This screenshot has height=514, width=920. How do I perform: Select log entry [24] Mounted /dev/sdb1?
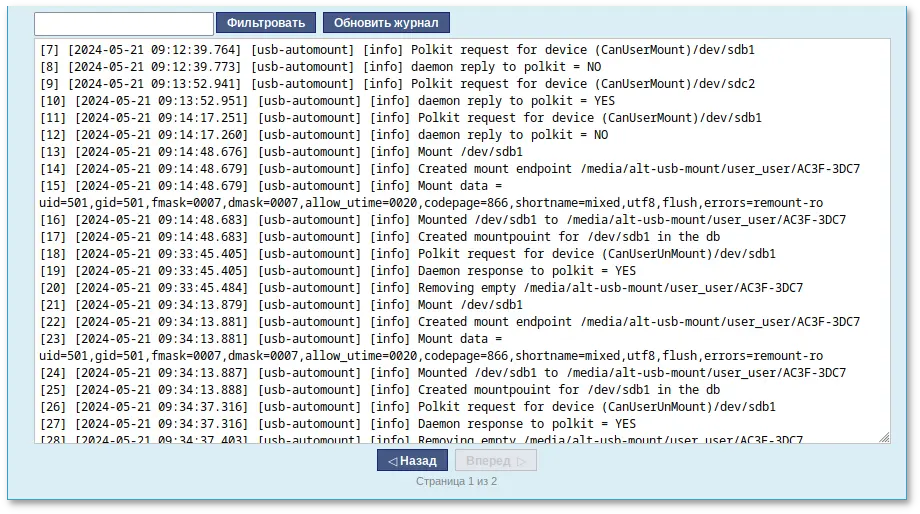coord(443,373)
